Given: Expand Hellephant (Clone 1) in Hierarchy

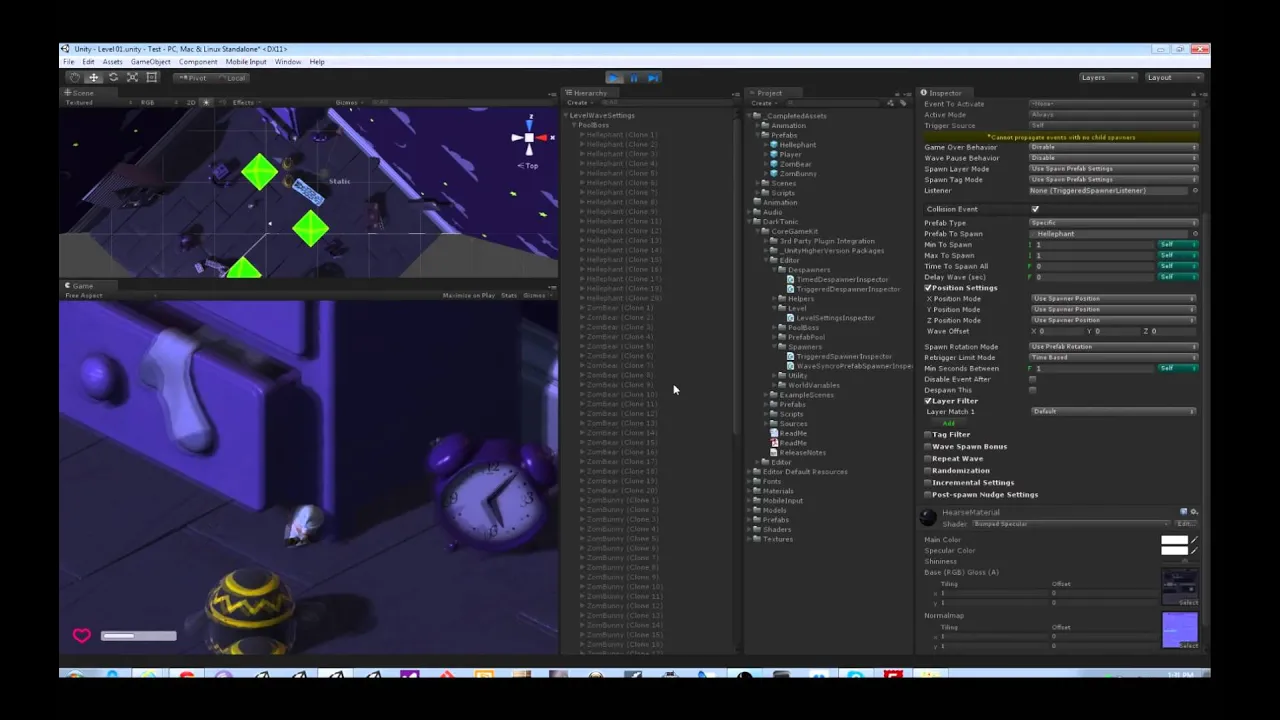Looking at the screenshot, I should tap(582, 135).
